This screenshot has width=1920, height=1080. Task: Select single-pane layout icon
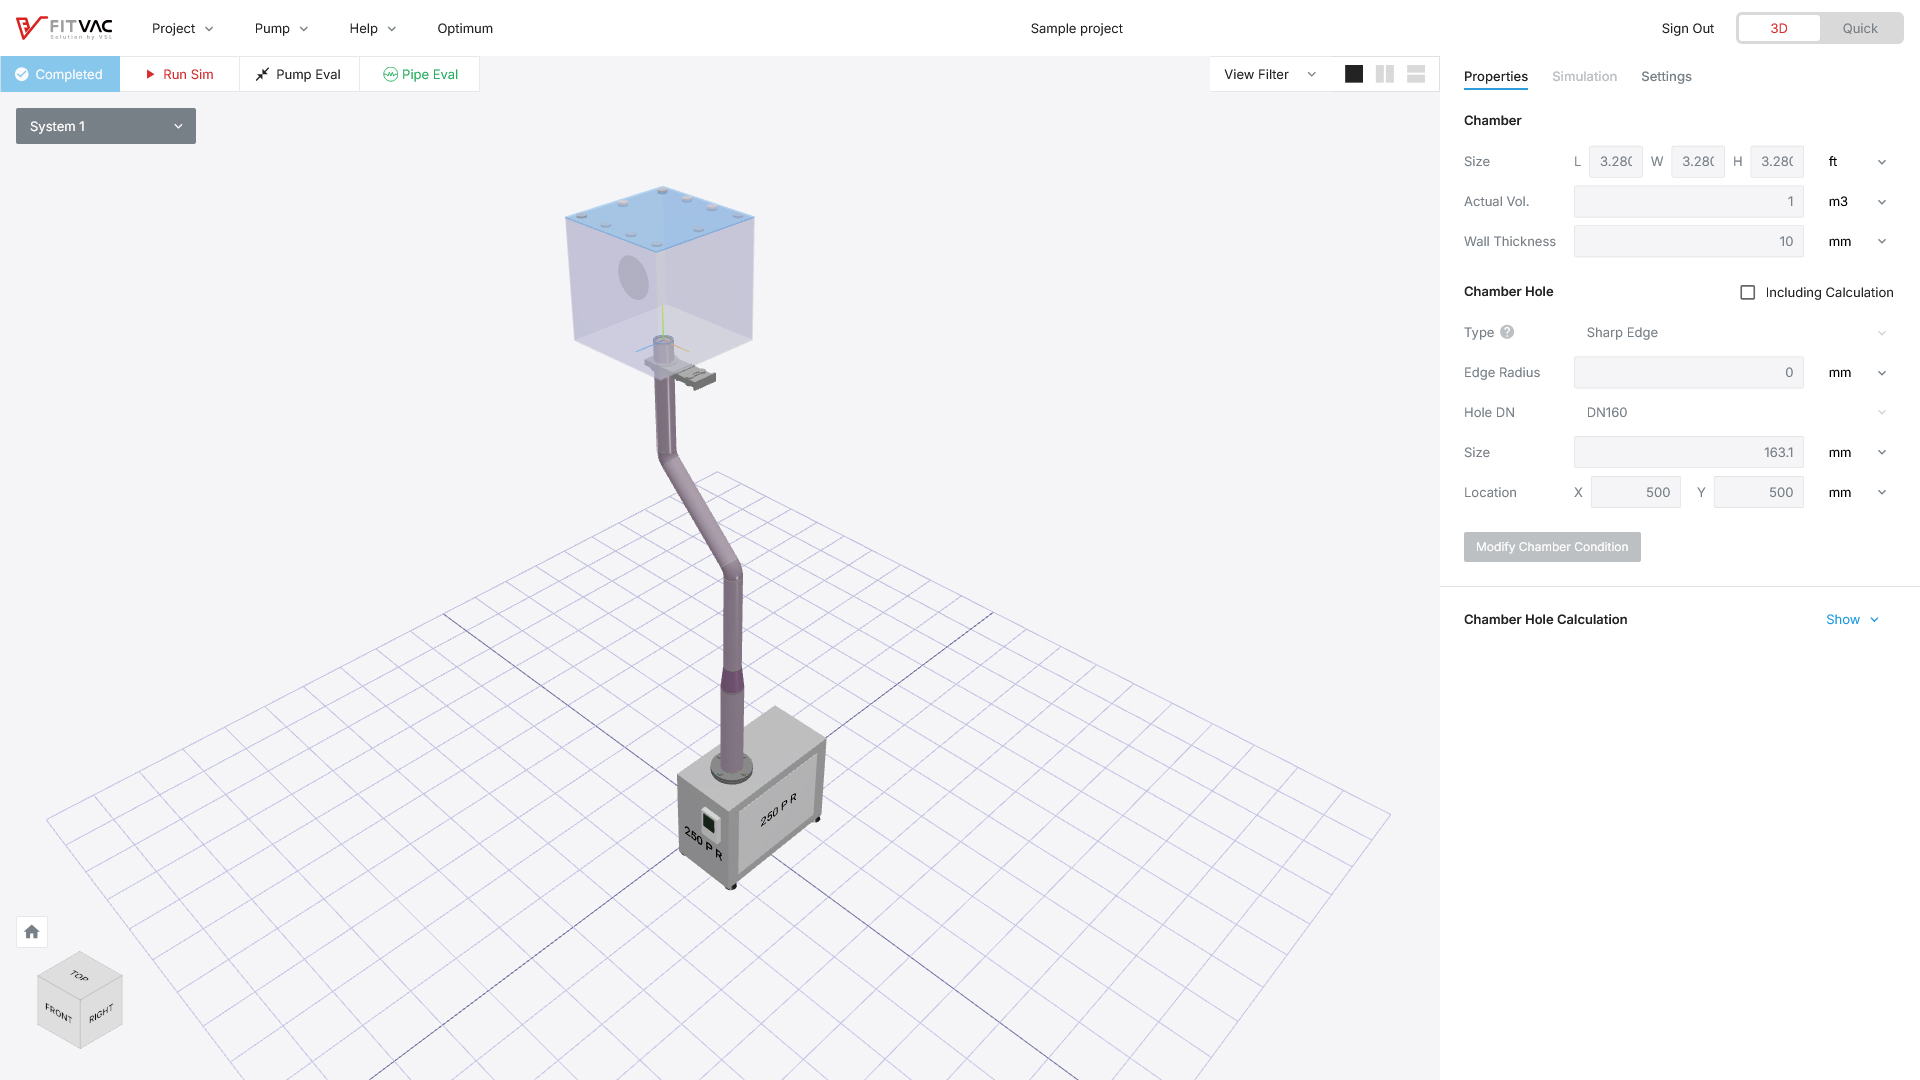tap(1354, 74)
